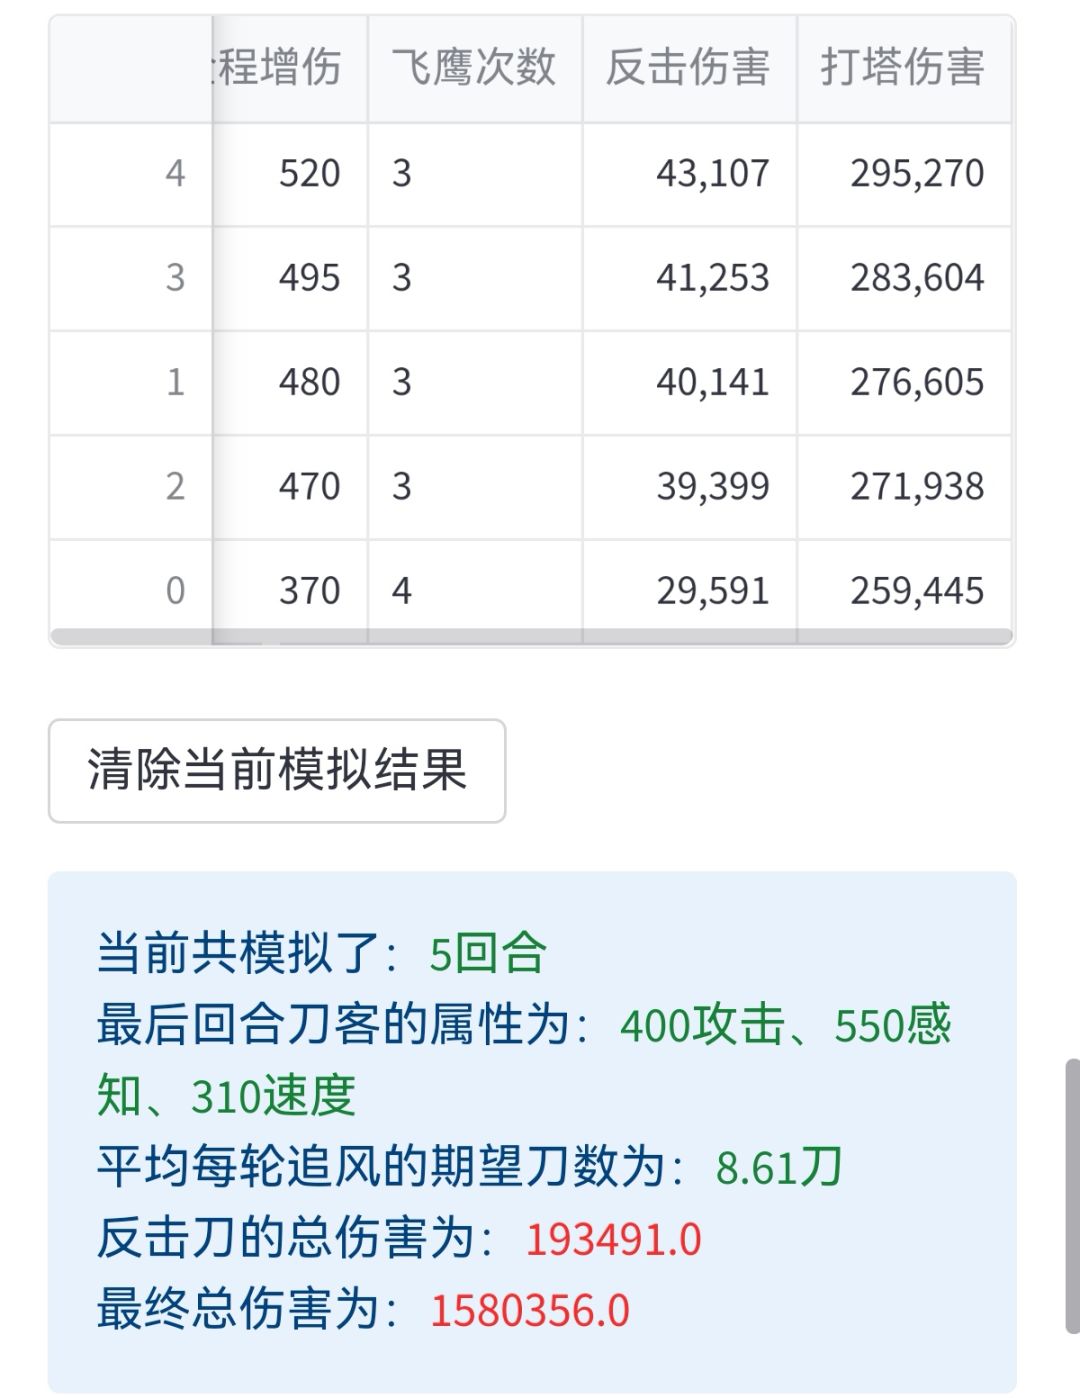
Task: Select the 打塔伤害 column header
Action: pyautogui.click(x=903, y=68)
